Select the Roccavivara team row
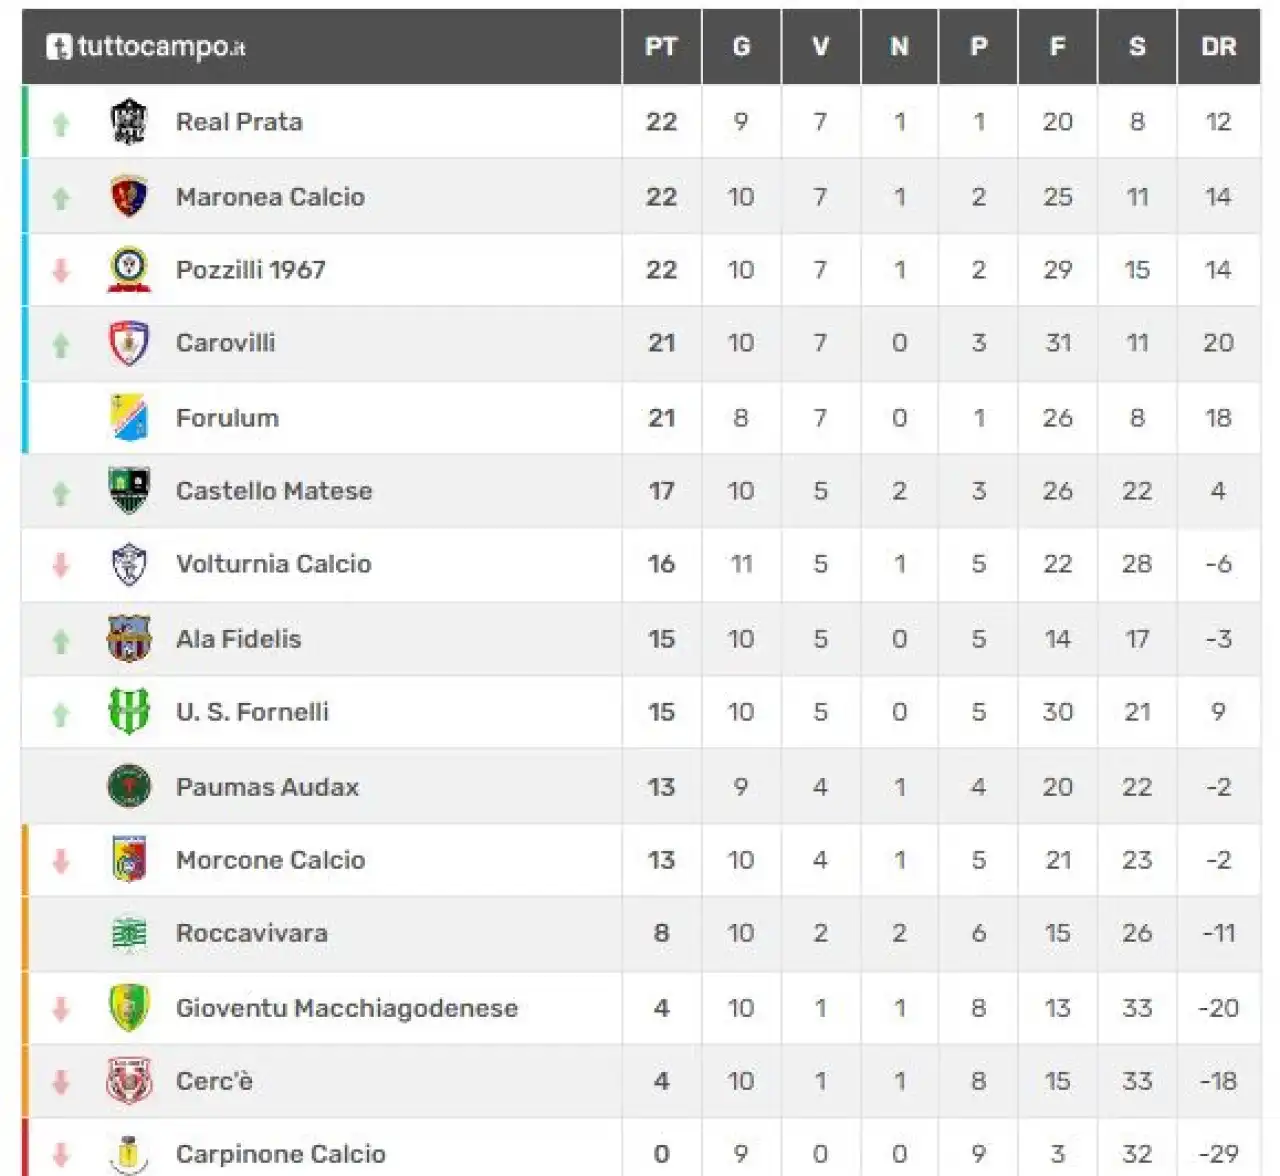This screenshot has width=1280, height=1176. [x=641, y=933]
